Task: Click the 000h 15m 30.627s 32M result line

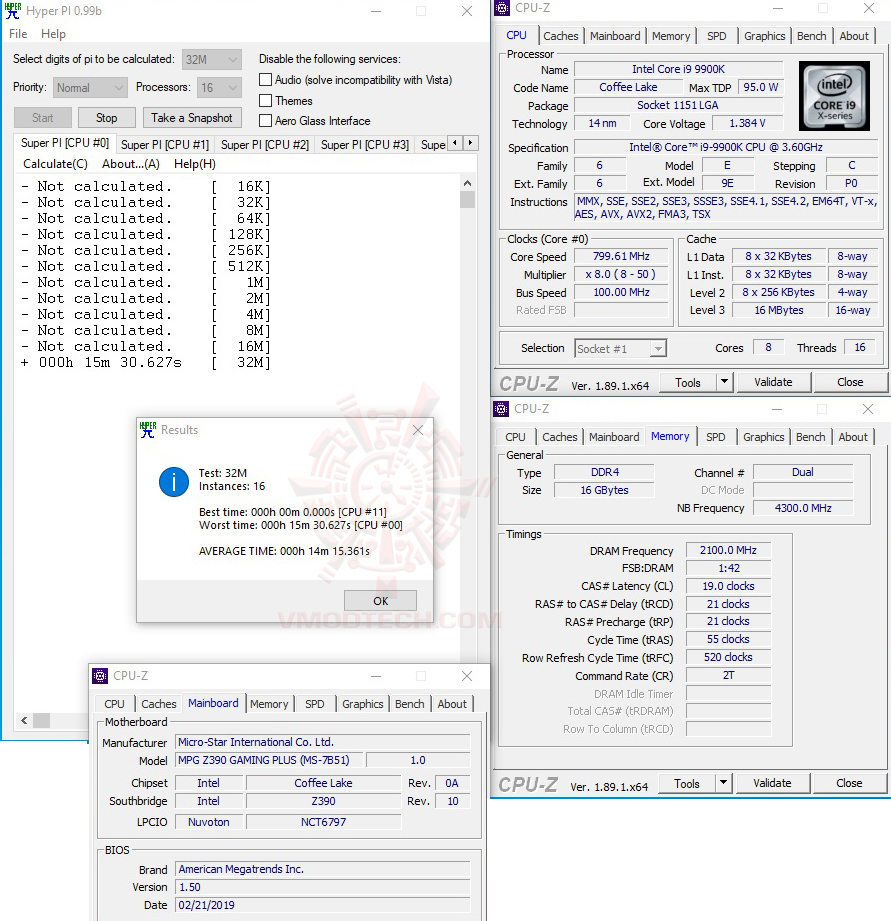Action: pyautogui.click(x=146, y=362)
